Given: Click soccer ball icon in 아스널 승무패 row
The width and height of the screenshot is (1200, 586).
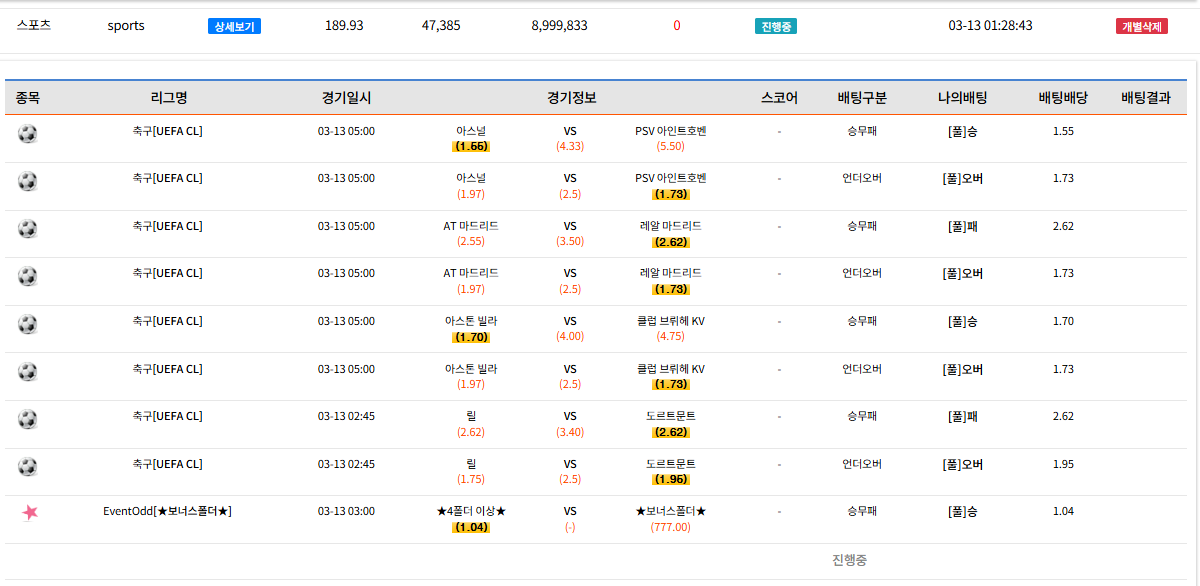Looking at the screenshot, I should (x=27, y=134).
